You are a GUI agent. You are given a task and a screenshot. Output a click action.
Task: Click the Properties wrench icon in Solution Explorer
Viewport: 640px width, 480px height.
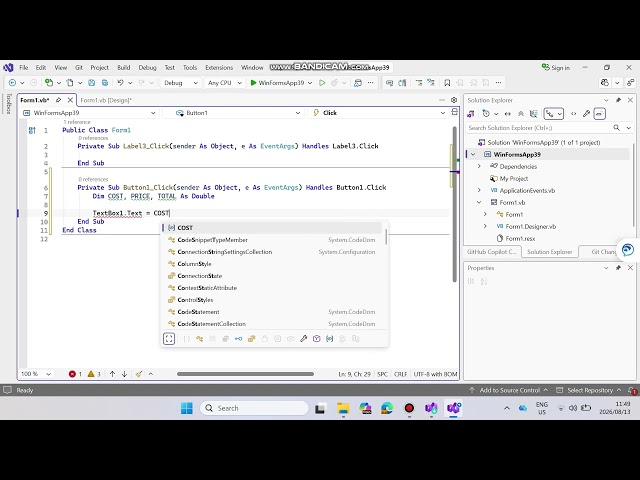point(586,114)
